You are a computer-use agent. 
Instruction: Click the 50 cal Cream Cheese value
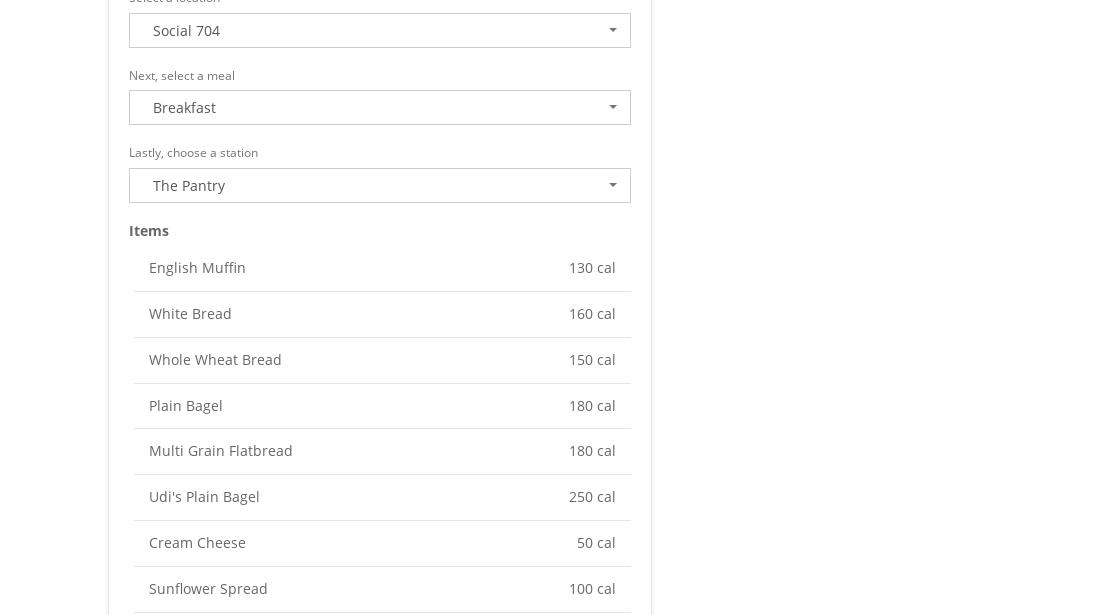[x=596, y=543]
